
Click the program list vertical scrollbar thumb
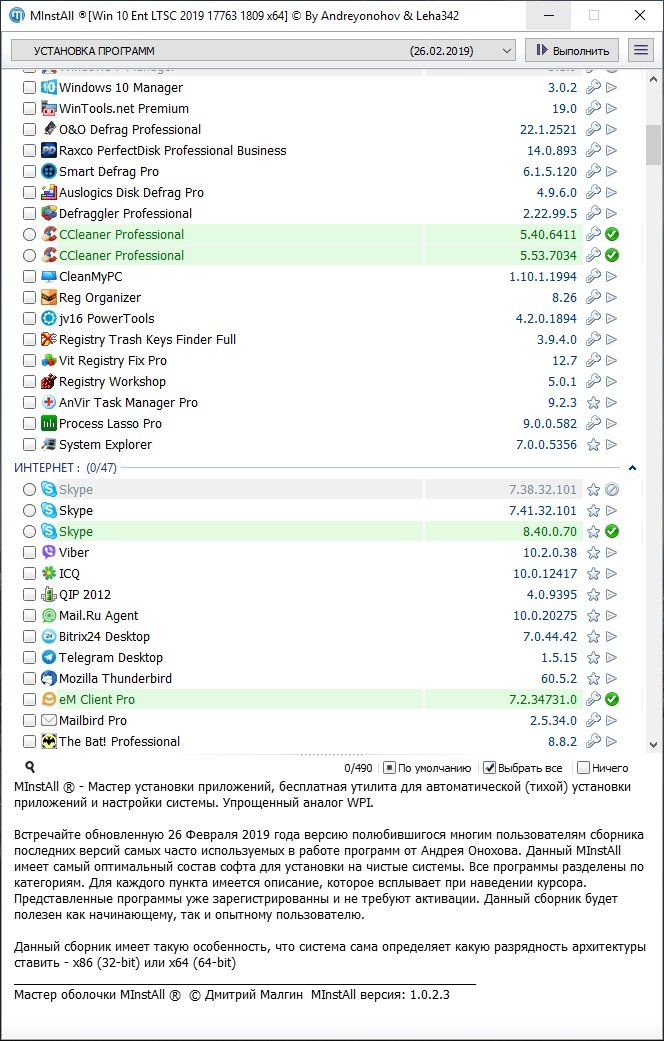coord(654,145)
